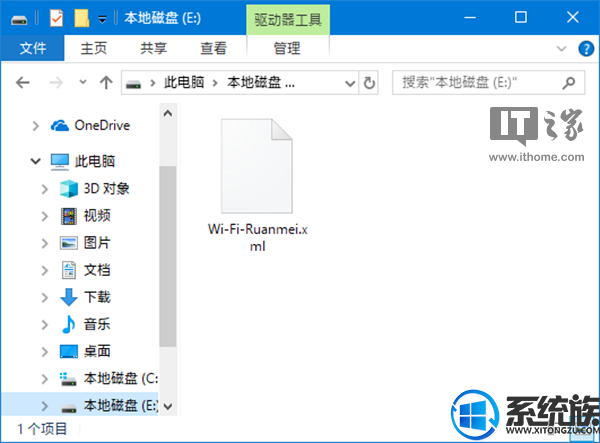The height and width of the screenshot is (443, 600).
Task: Open the 文件 menu
Action: (33, 48)
